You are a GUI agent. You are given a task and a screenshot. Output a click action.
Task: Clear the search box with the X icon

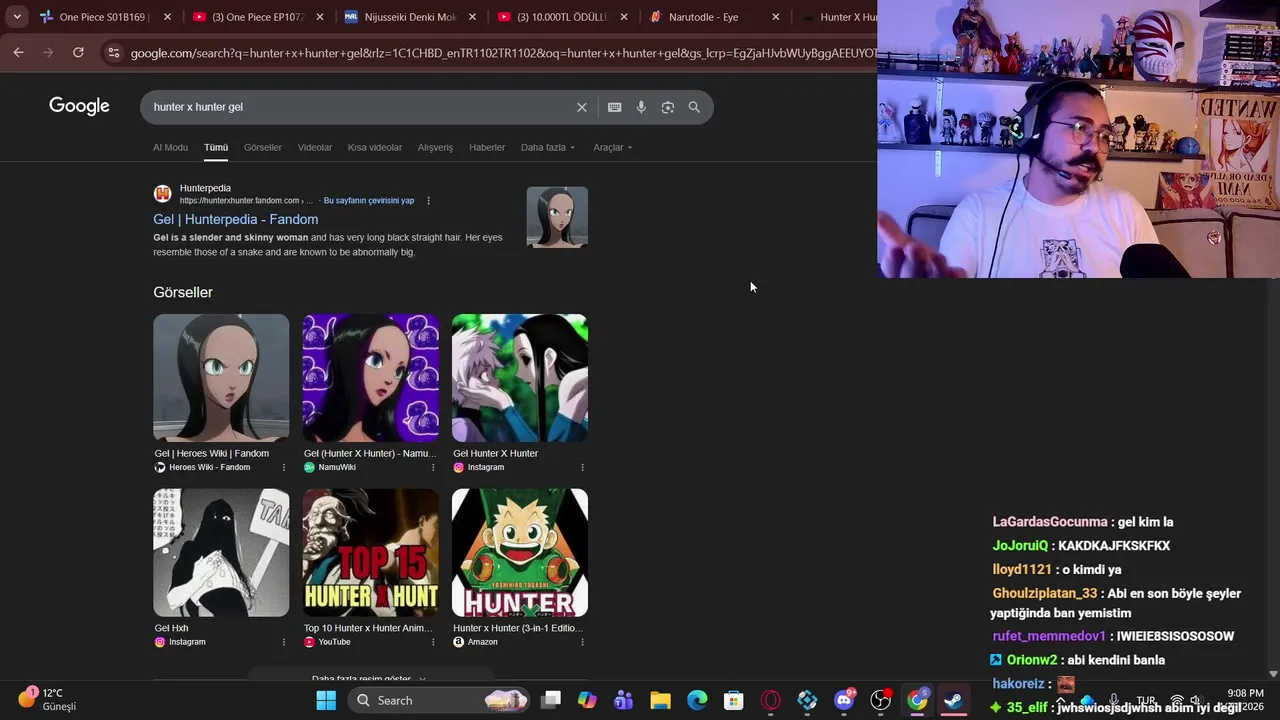click(x=581, y=107)
